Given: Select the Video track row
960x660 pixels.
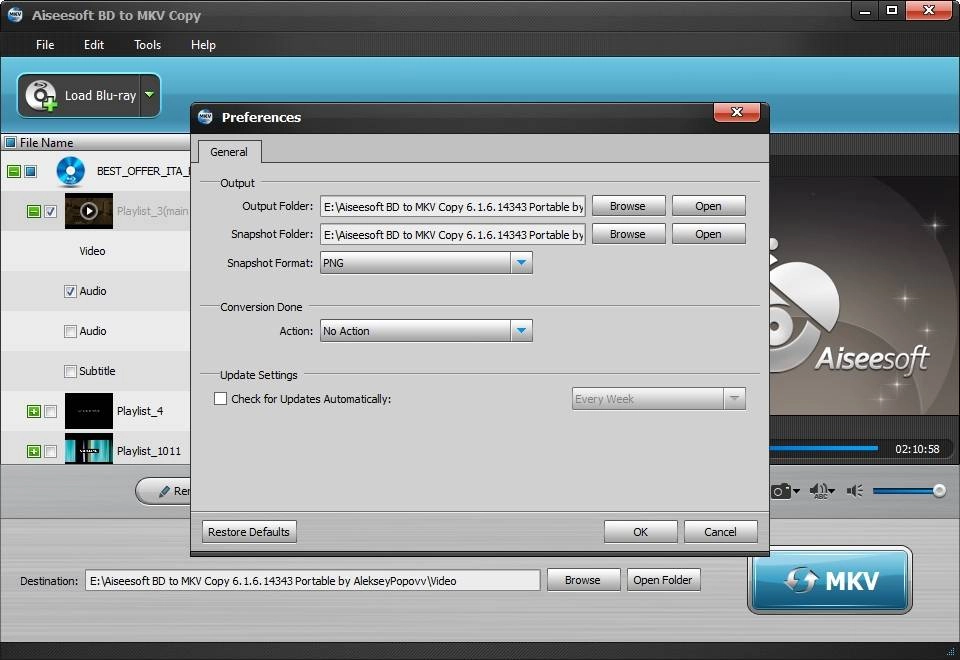Looking at the screenshot, I should pyautogui.click(x=96, y=251).
